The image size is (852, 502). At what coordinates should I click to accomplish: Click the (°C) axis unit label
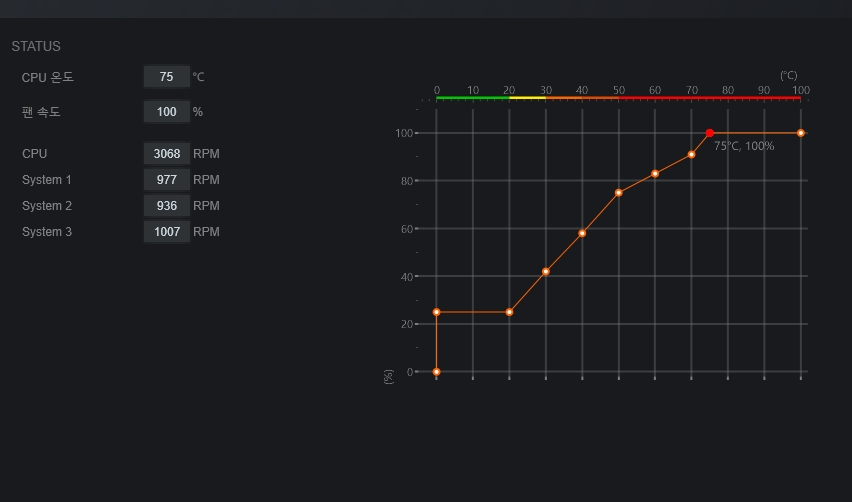pos(788,75)
